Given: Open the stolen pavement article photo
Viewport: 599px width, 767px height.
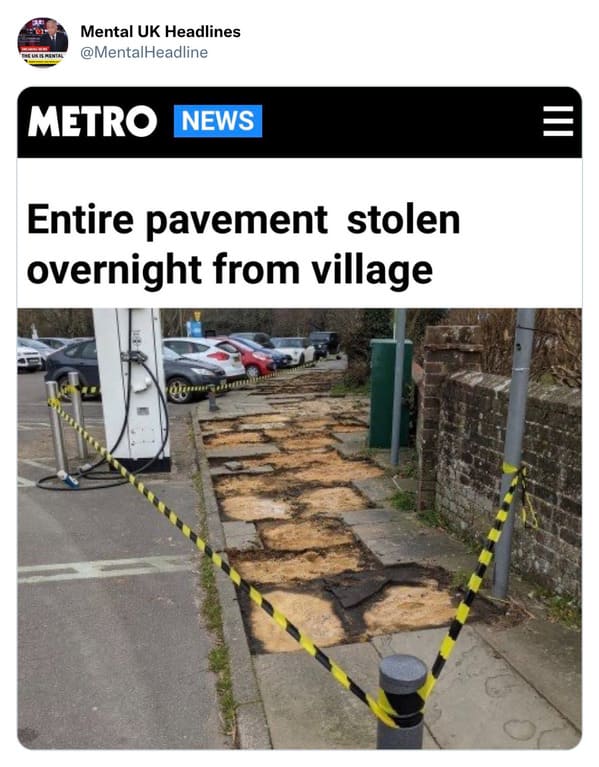Looking at the screenshot, I should (x=299, y=528).
